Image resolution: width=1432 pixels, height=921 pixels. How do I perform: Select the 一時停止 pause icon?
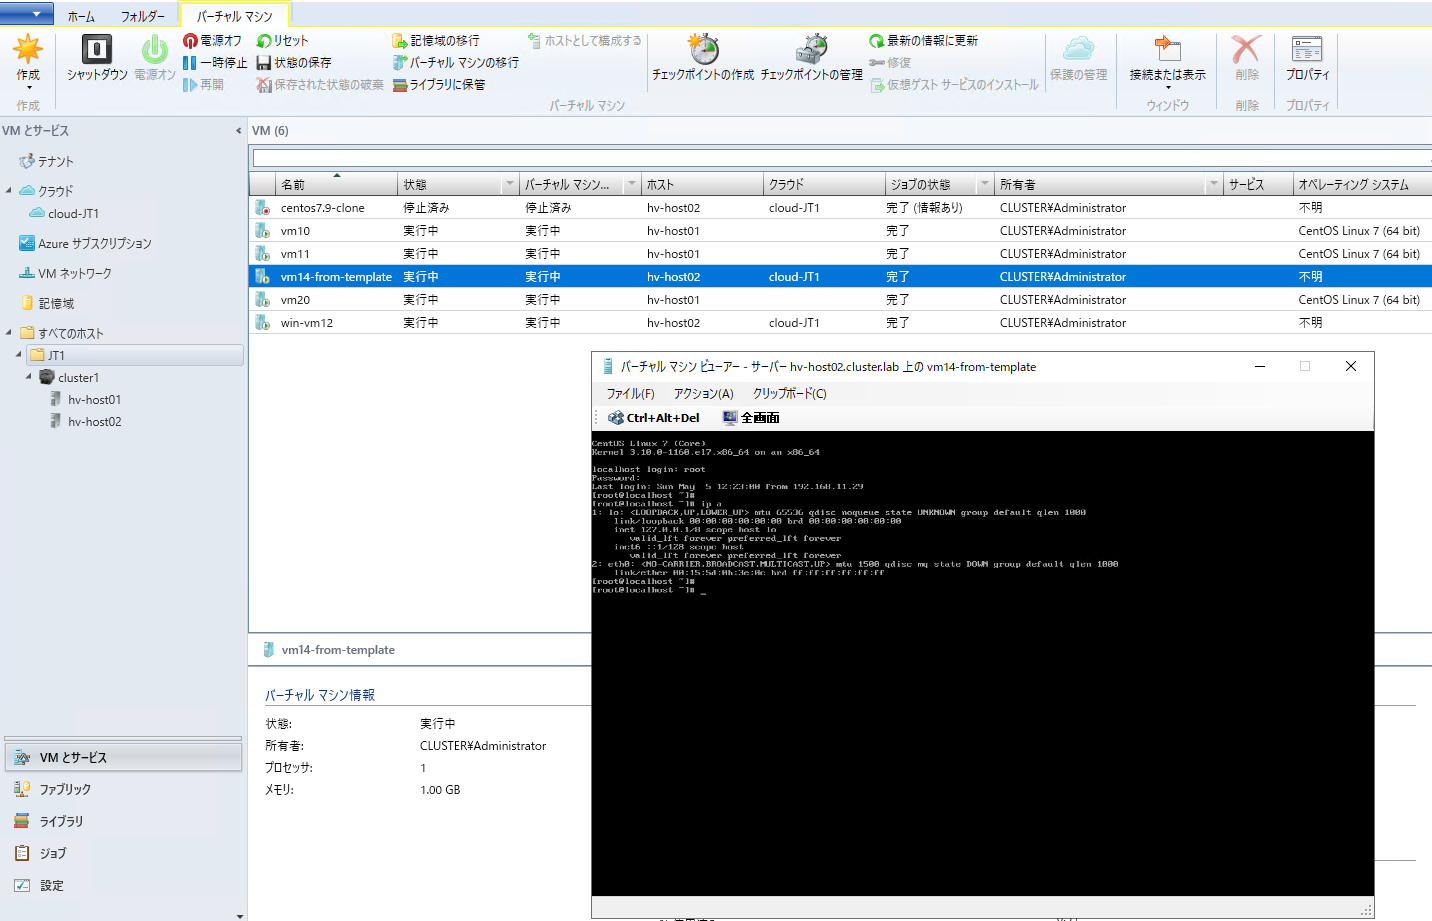pos(192,63)
